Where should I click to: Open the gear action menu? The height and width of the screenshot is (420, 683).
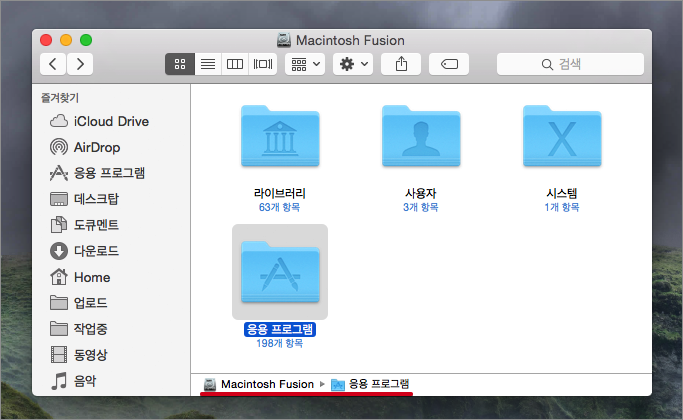point(353,64)
